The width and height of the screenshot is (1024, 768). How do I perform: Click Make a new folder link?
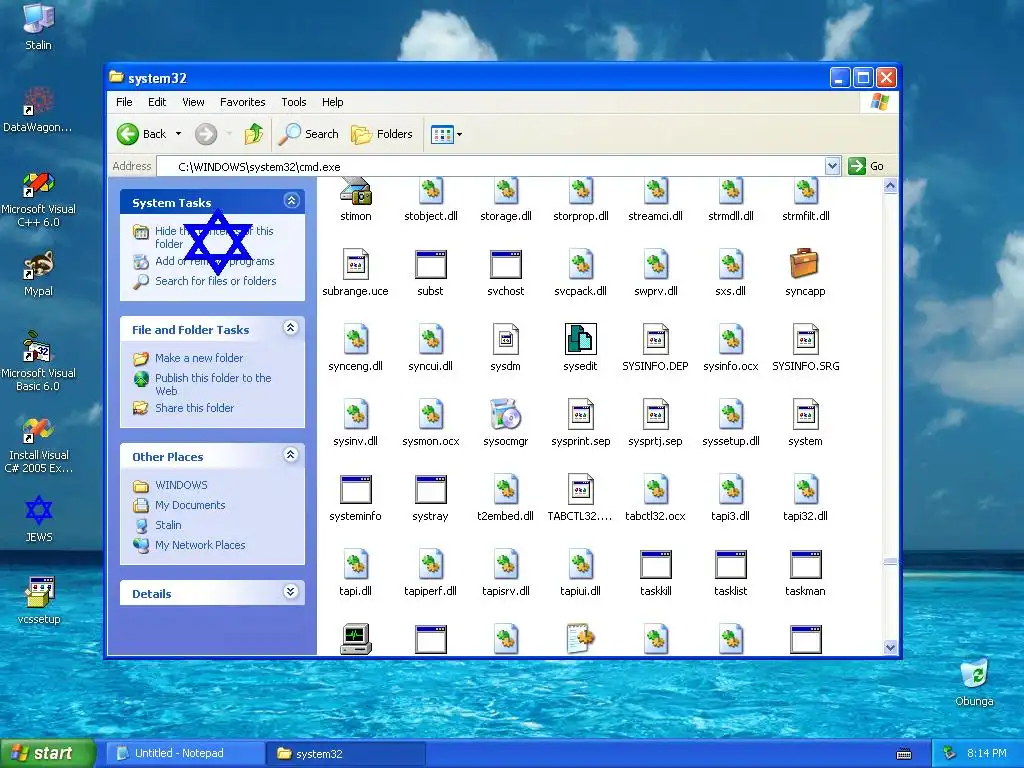pos(199,358)
